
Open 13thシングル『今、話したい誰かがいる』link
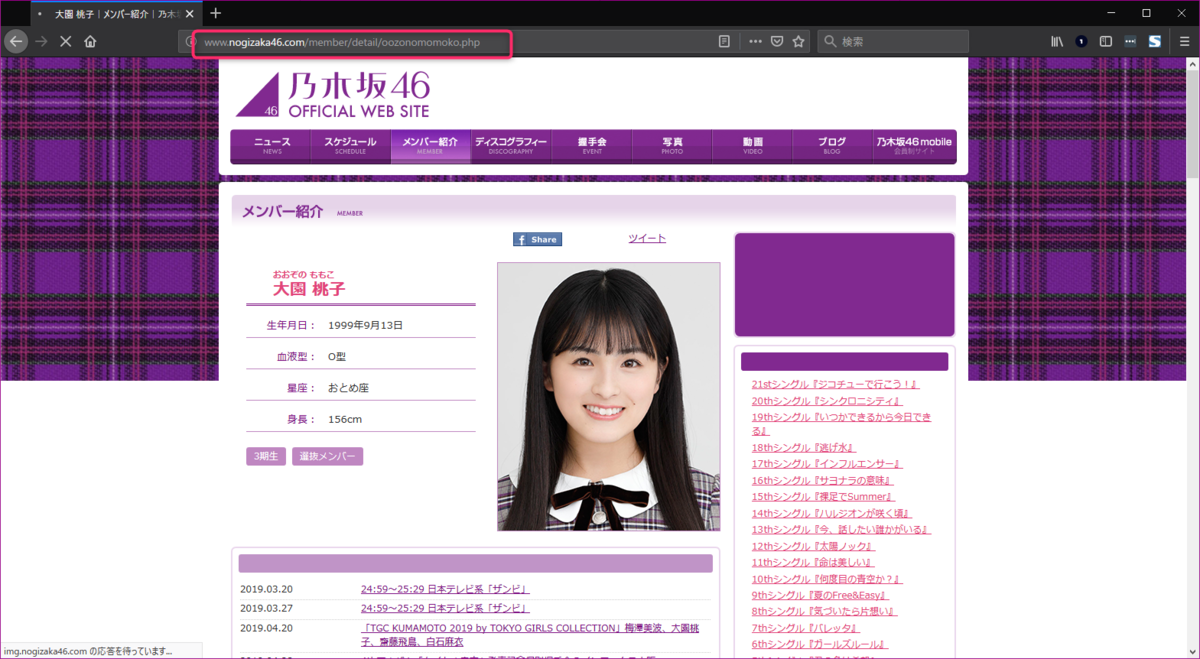tap(842, 530)
